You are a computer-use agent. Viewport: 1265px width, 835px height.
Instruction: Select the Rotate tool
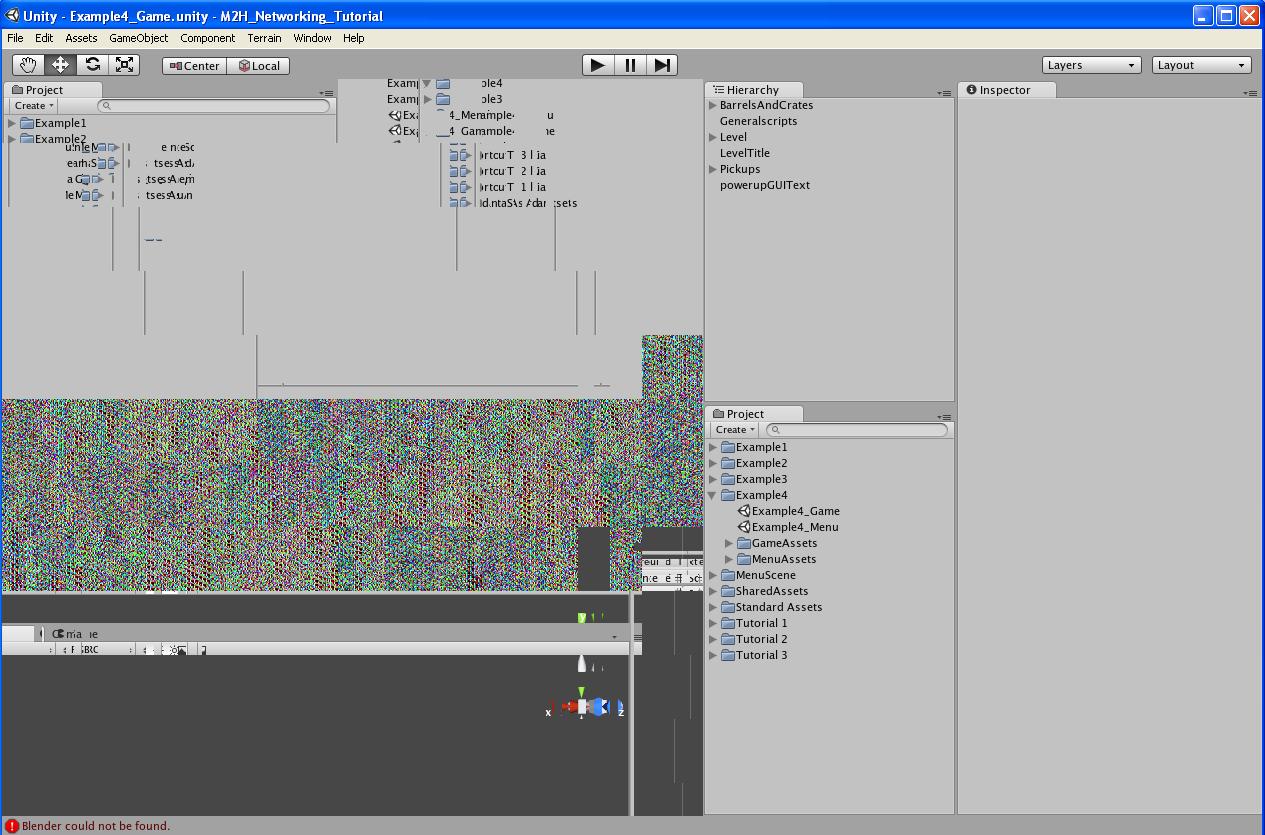92,64
